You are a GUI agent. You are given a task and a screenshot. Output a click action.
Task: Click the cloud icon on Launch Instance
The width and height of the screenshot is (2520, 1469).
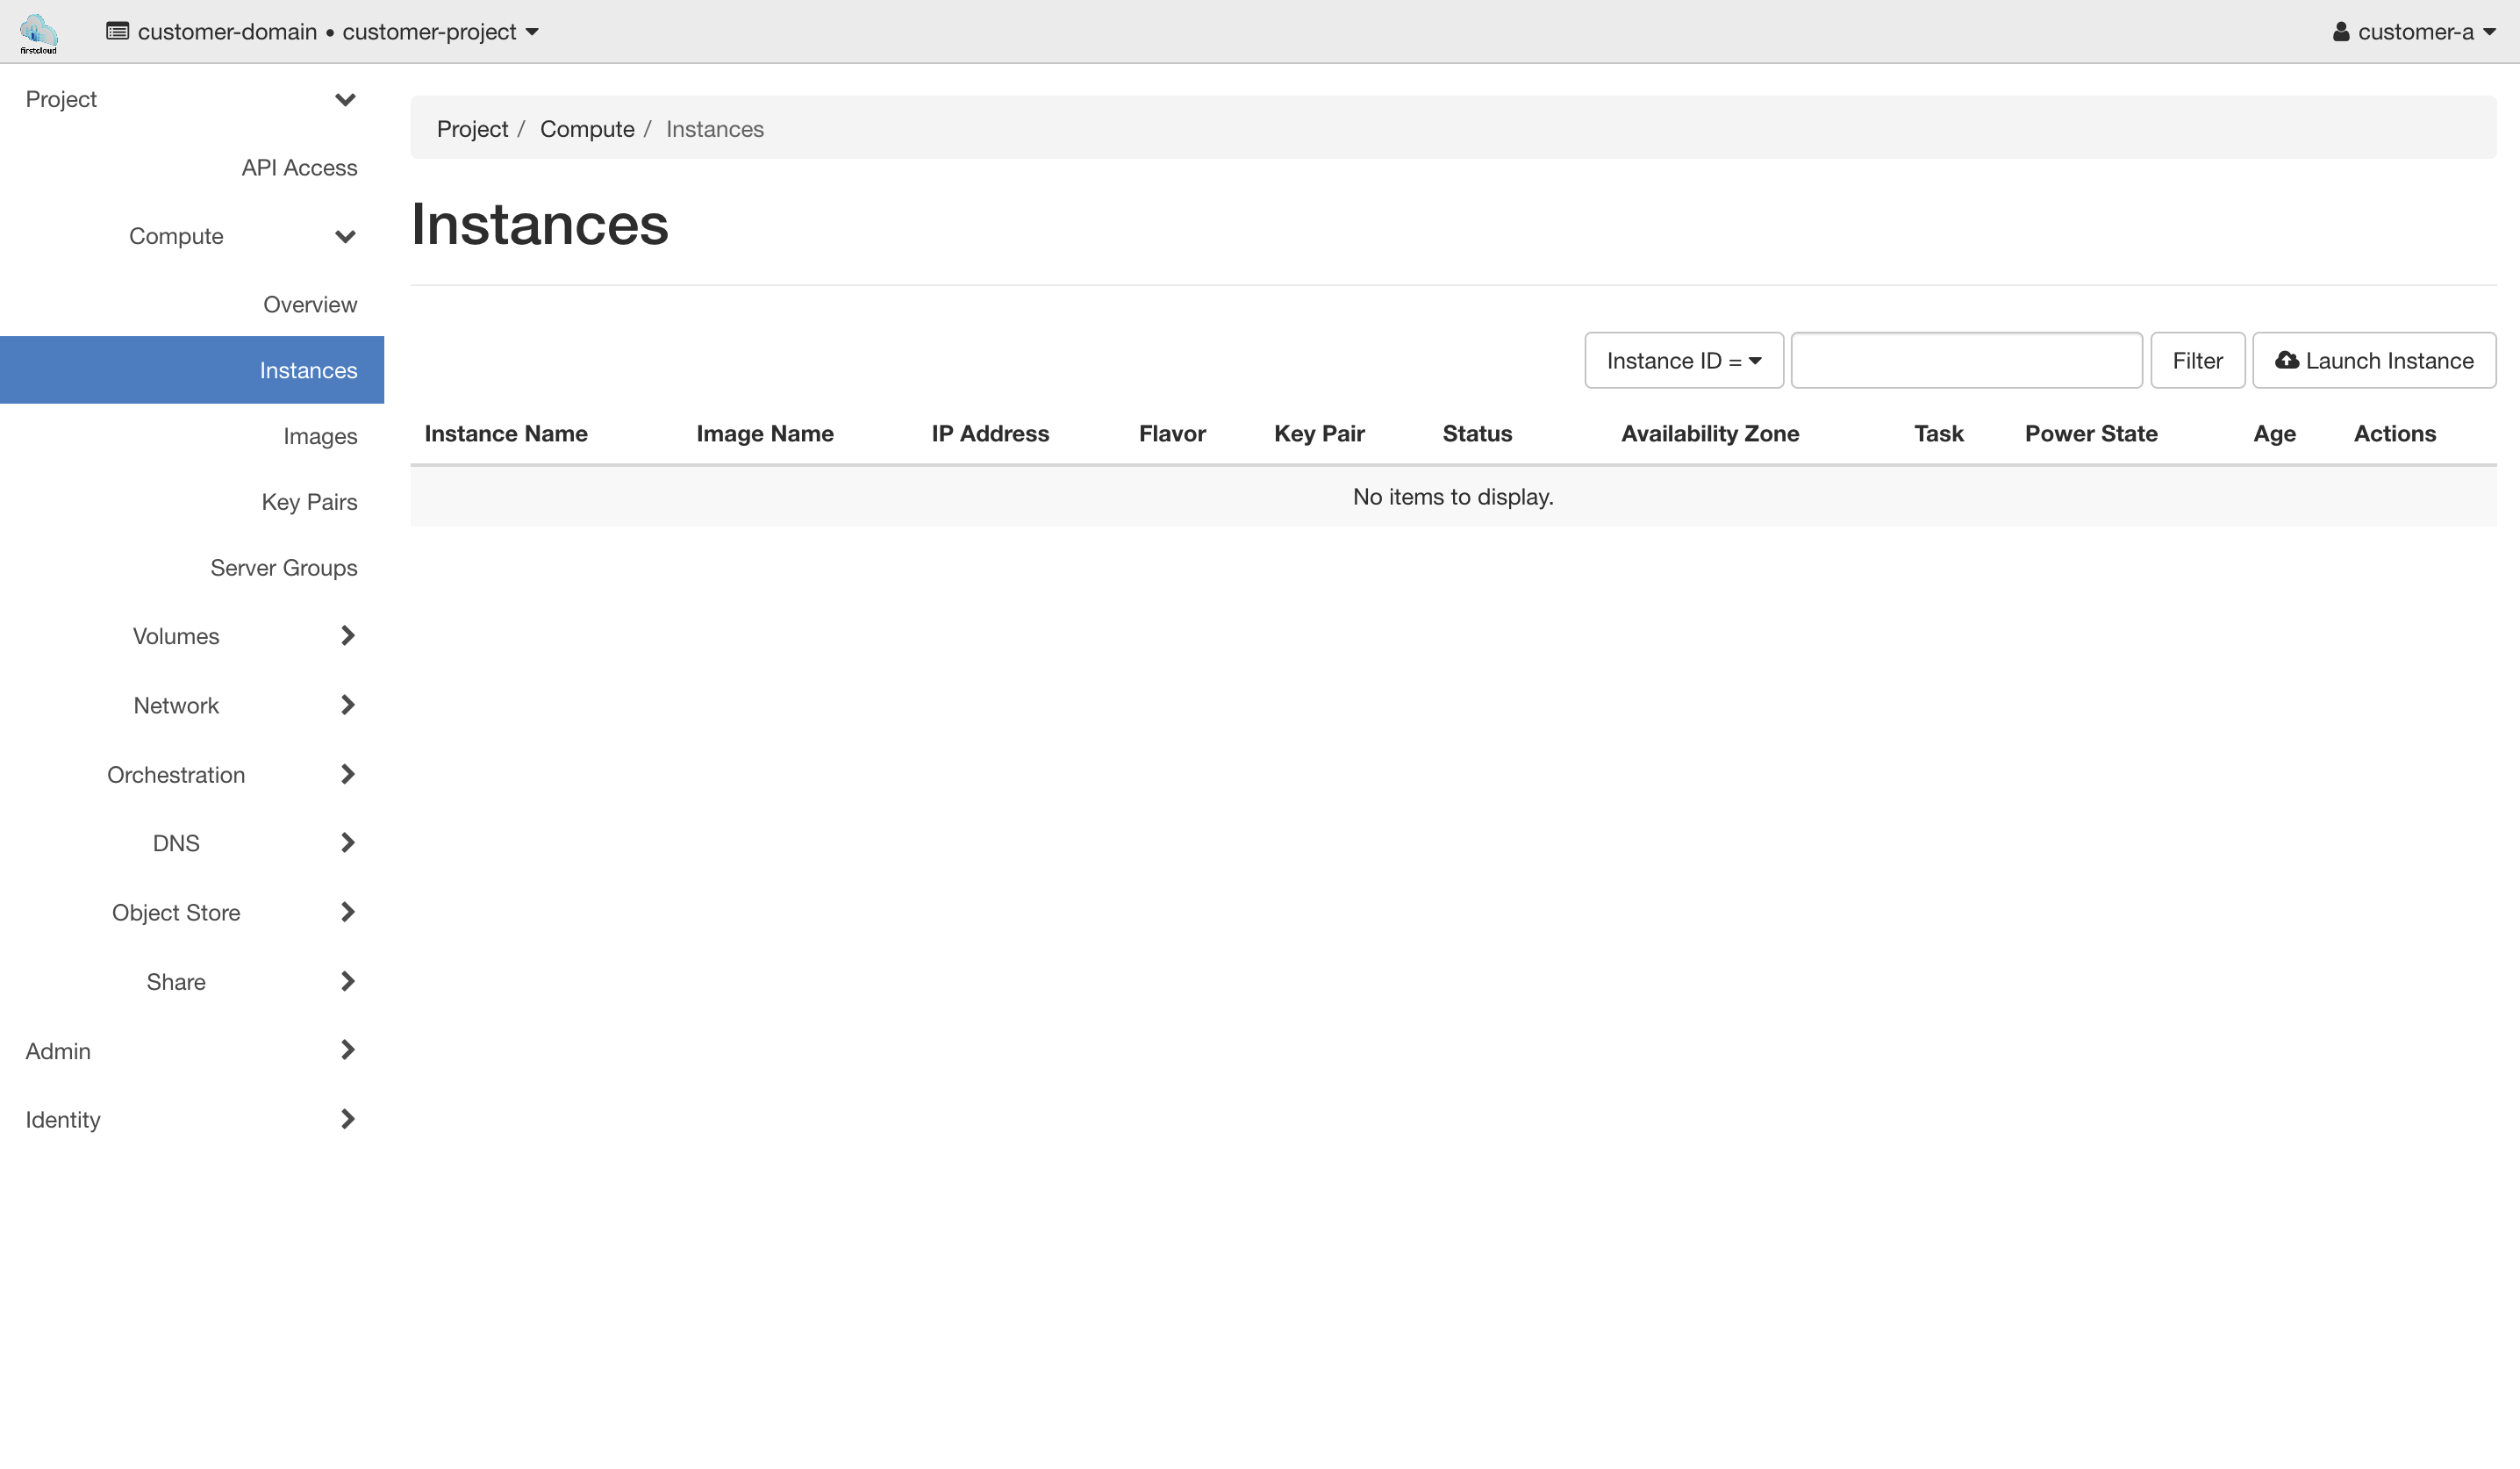2287,360
